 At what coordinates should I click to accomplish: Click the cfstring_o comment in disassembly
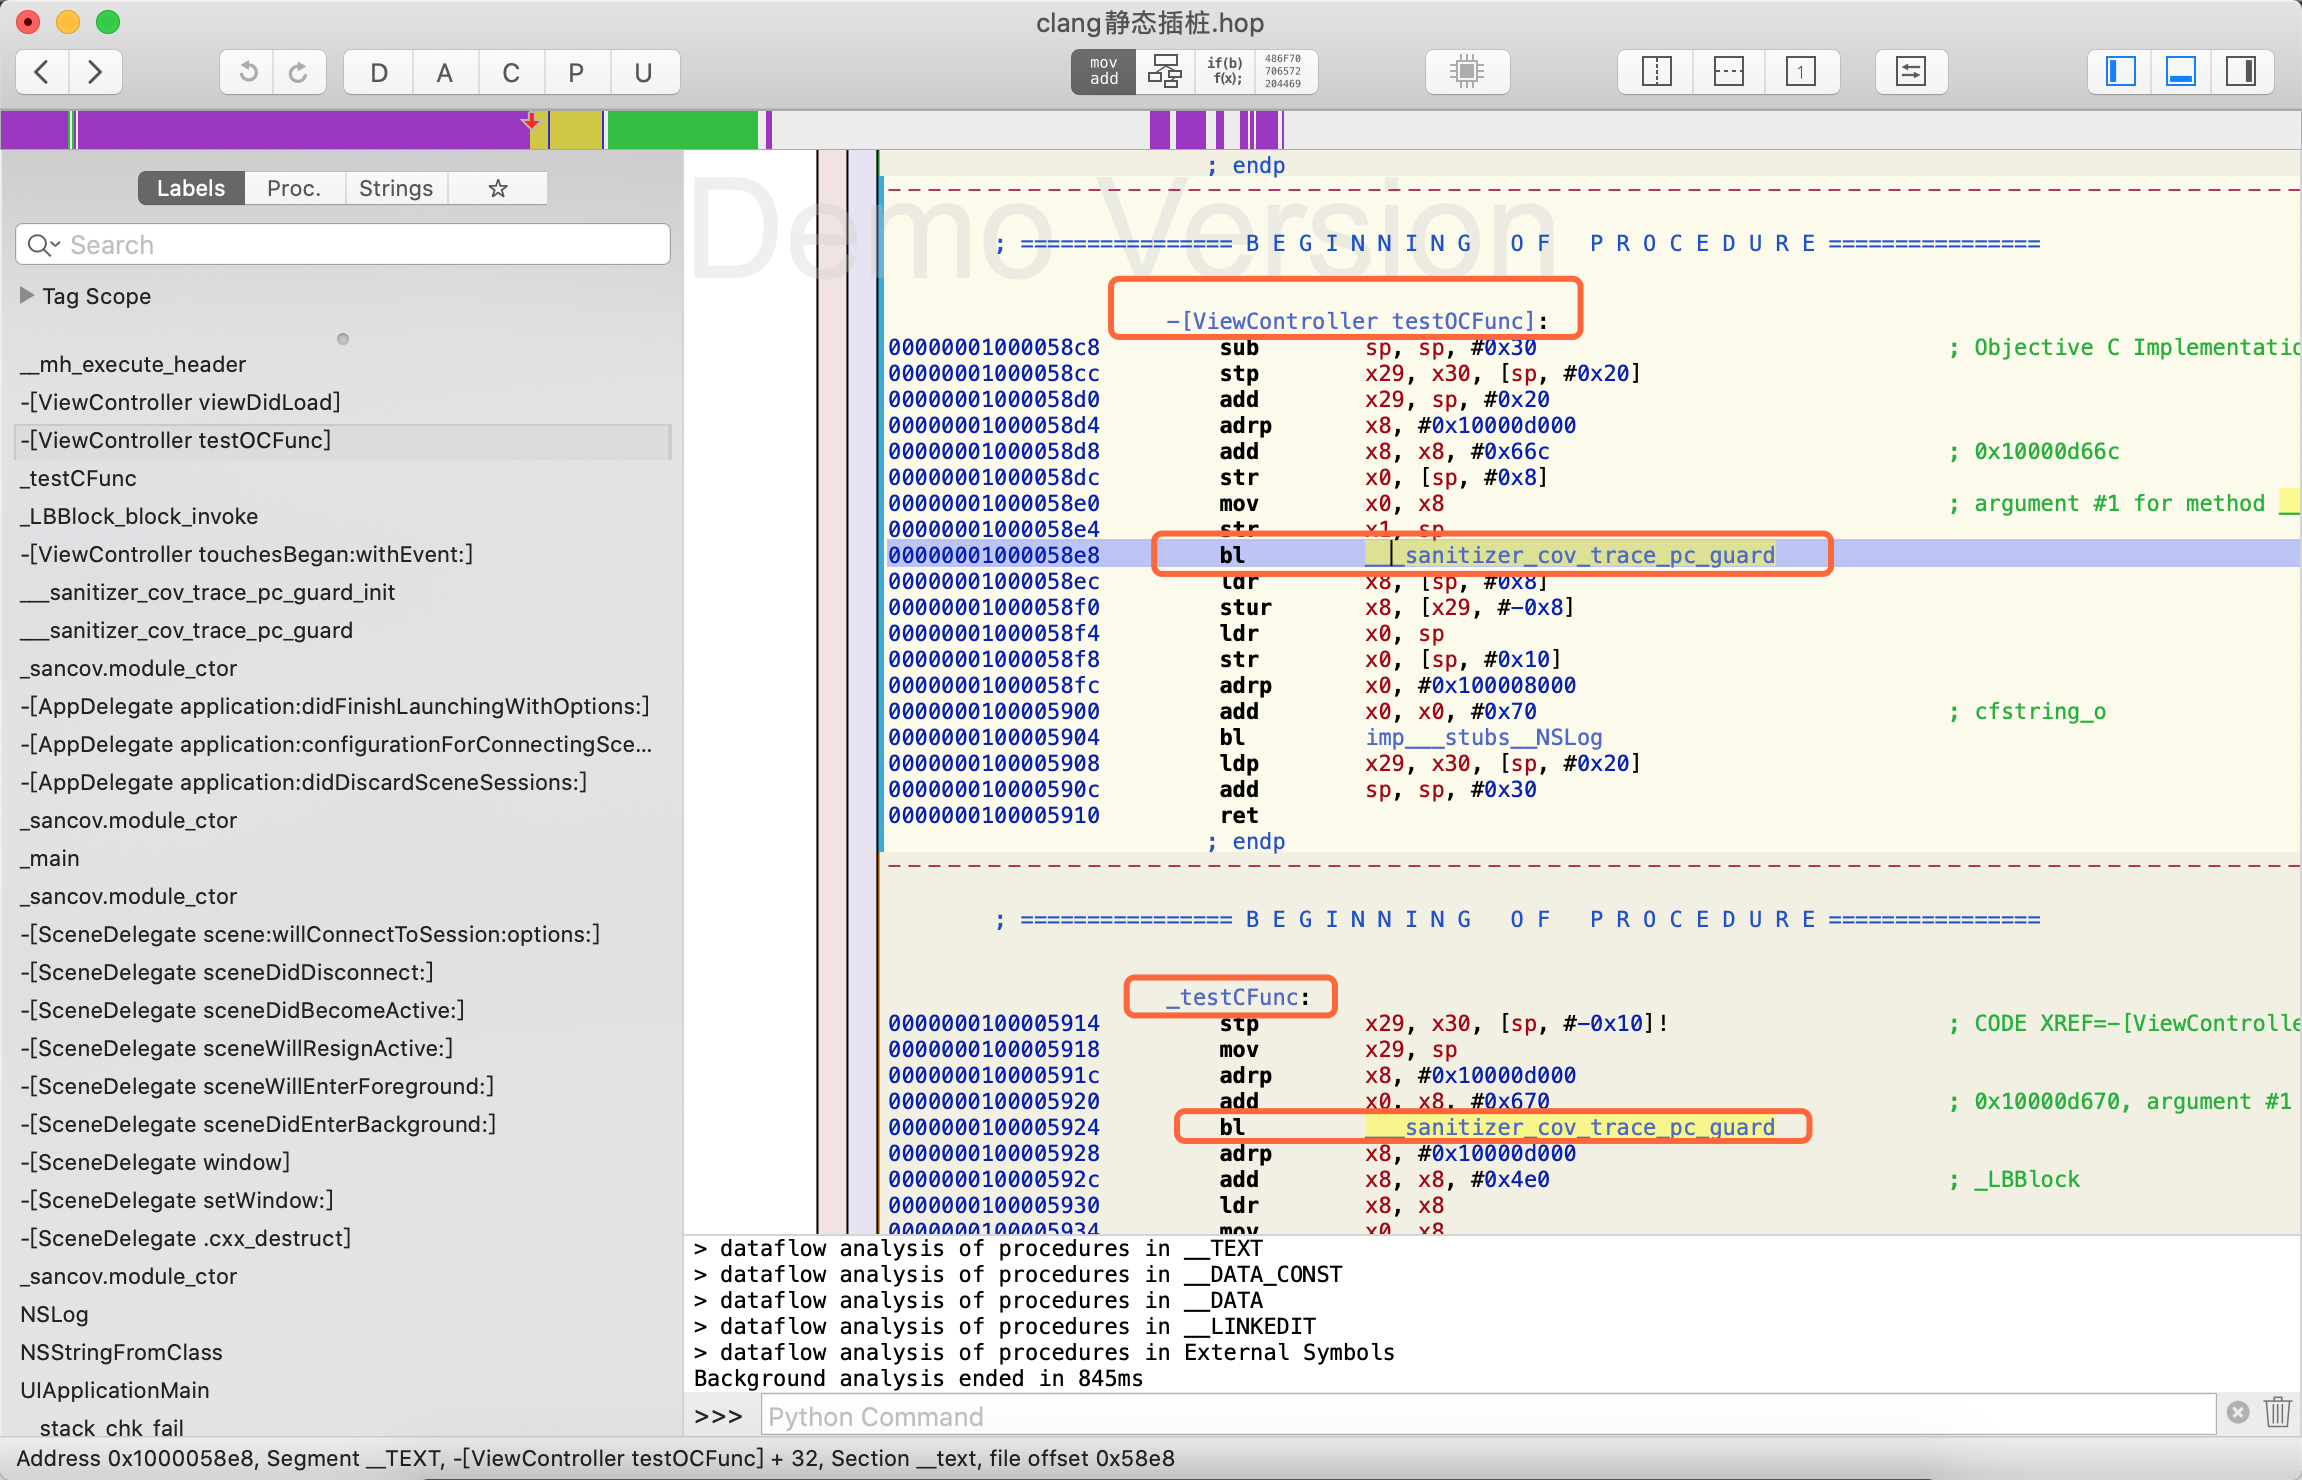tap(2040, 711)
